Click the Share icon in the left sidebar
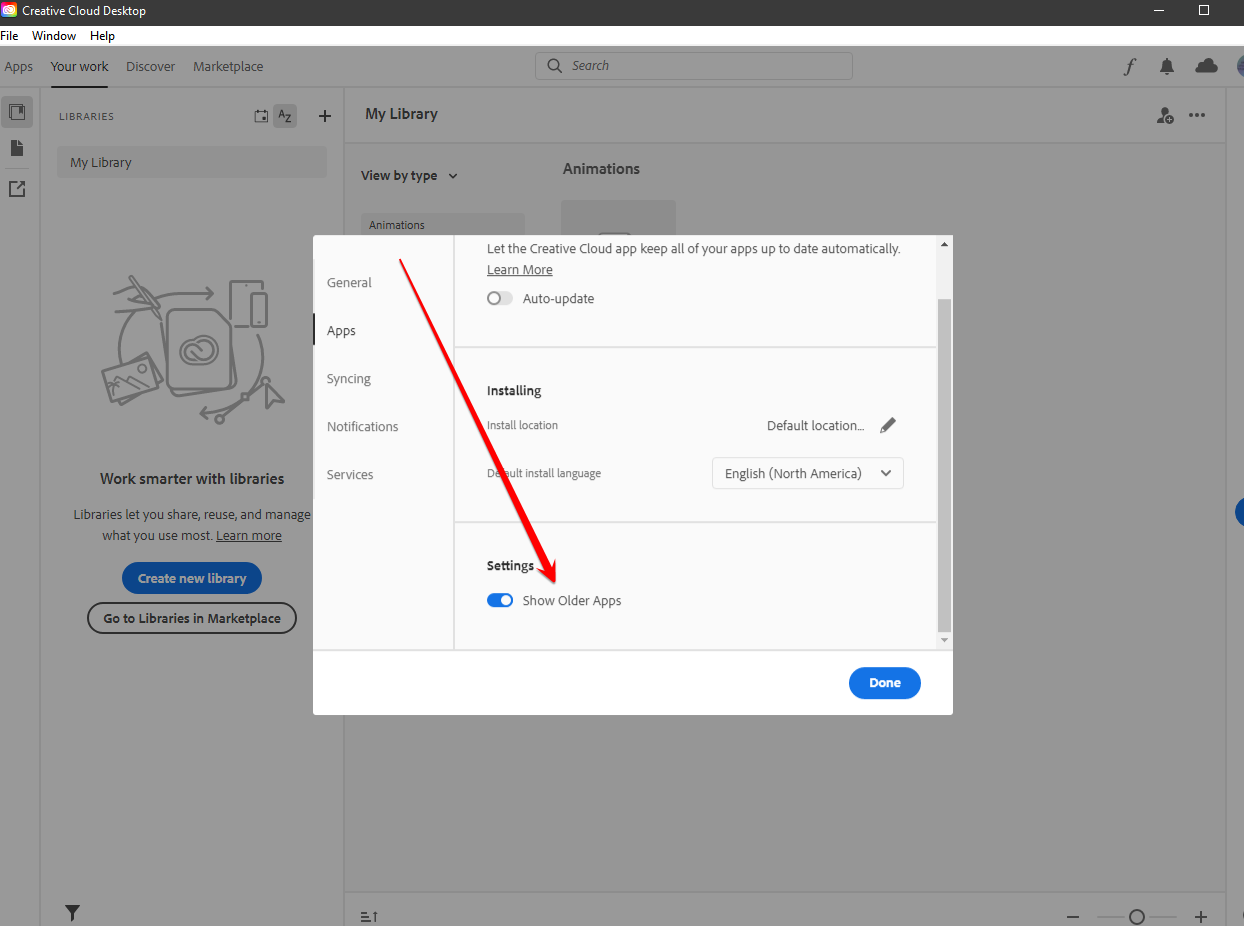 click(16, 188)
